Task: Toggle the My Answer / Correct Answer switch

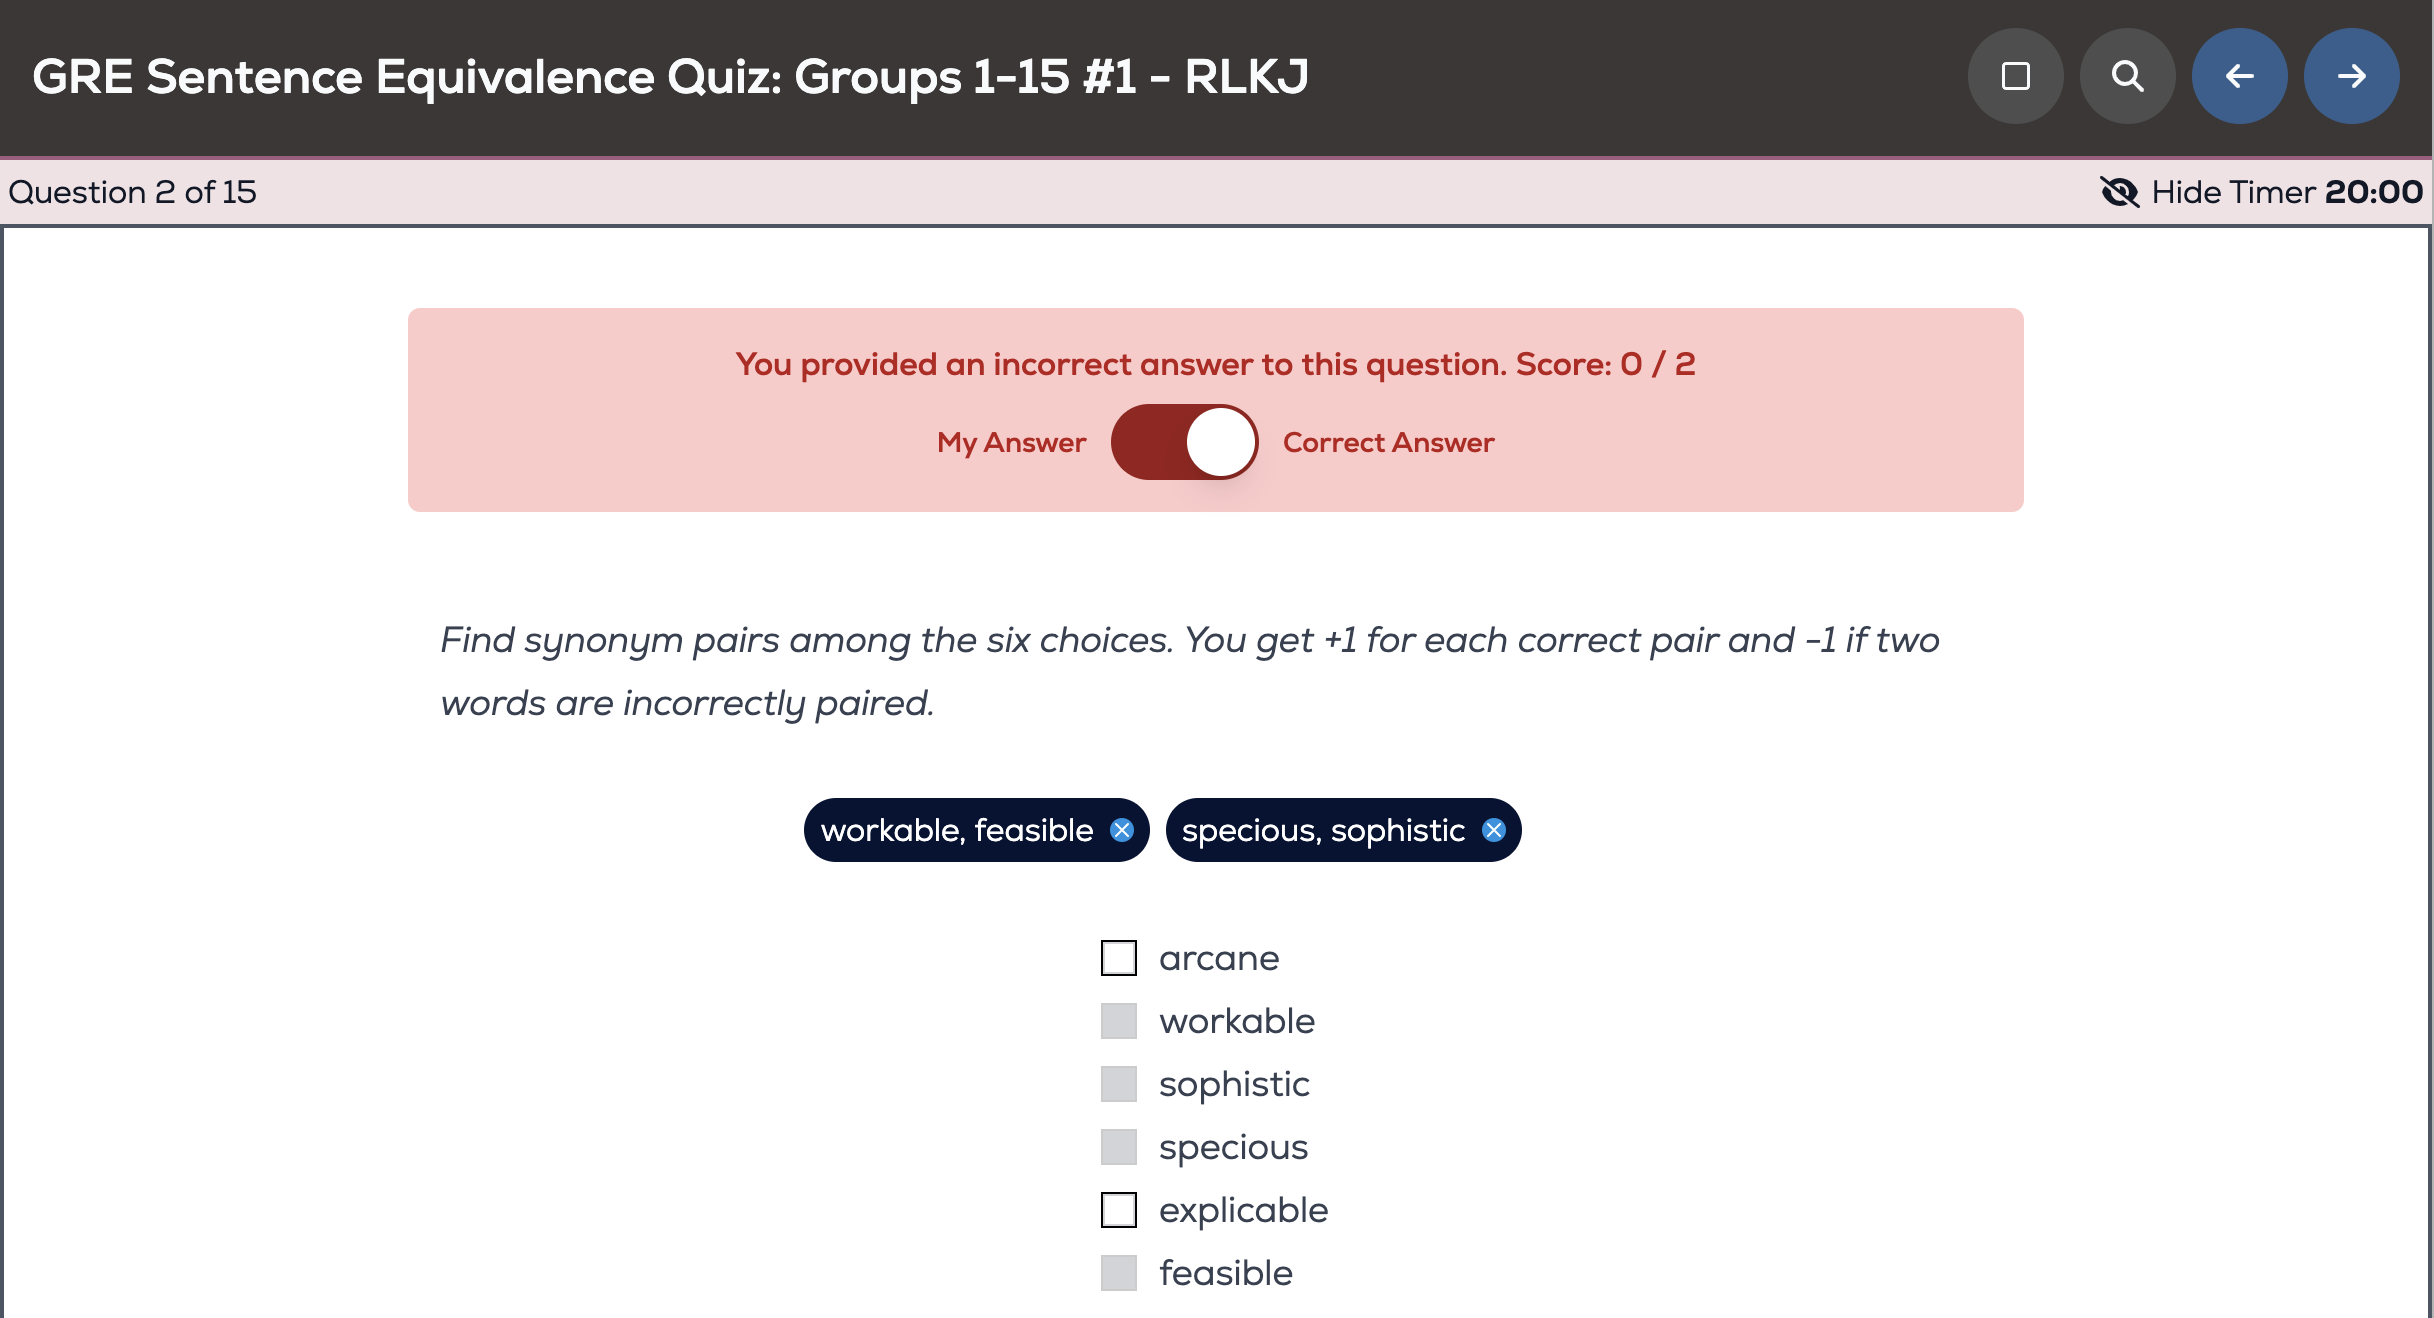Action: click(x=1184, y=442)
